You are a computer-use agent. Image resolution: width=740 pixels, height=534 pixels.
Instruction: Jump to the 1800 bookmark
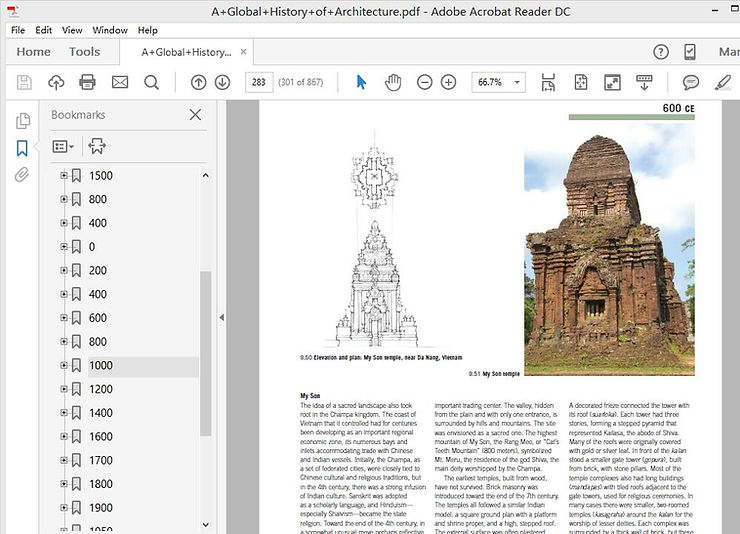101,484
